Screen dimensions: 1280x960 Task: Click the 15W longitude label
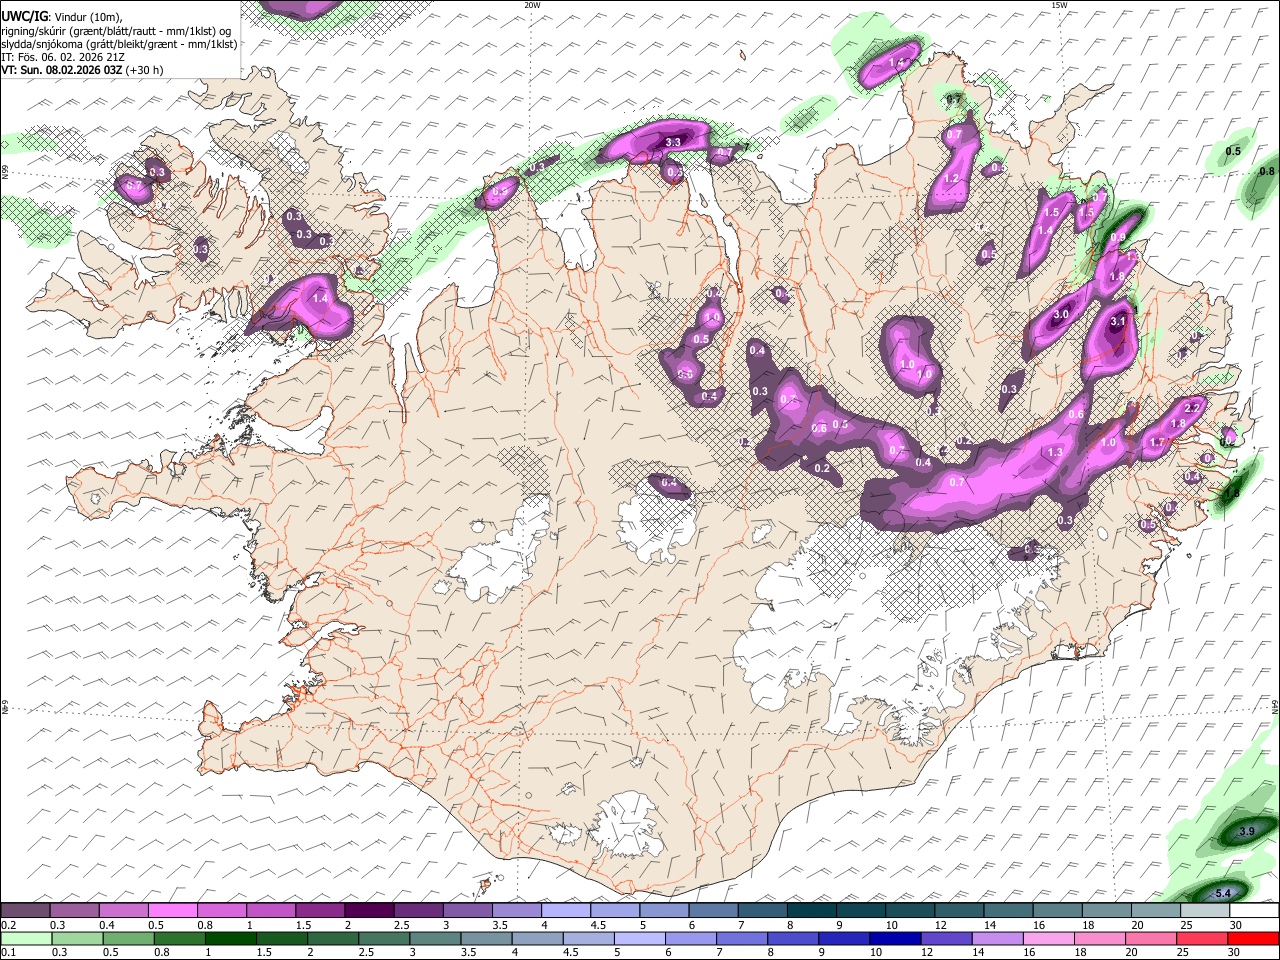1059,5
